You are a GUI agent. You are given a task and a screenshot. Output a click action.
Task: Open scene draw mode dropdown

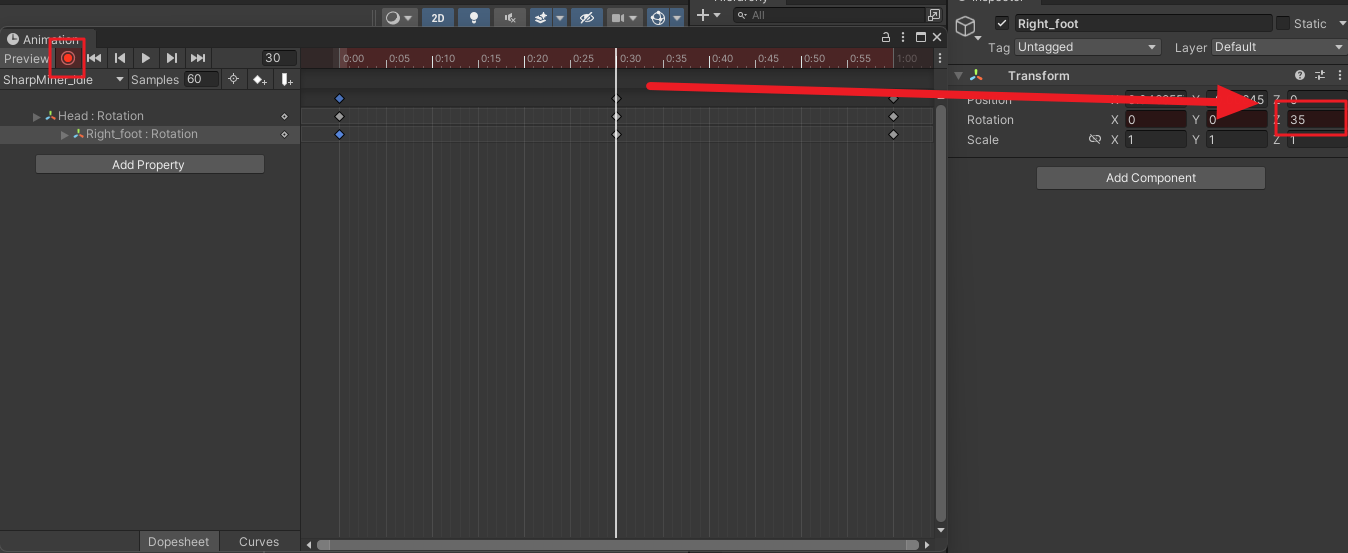click(398, 17)
